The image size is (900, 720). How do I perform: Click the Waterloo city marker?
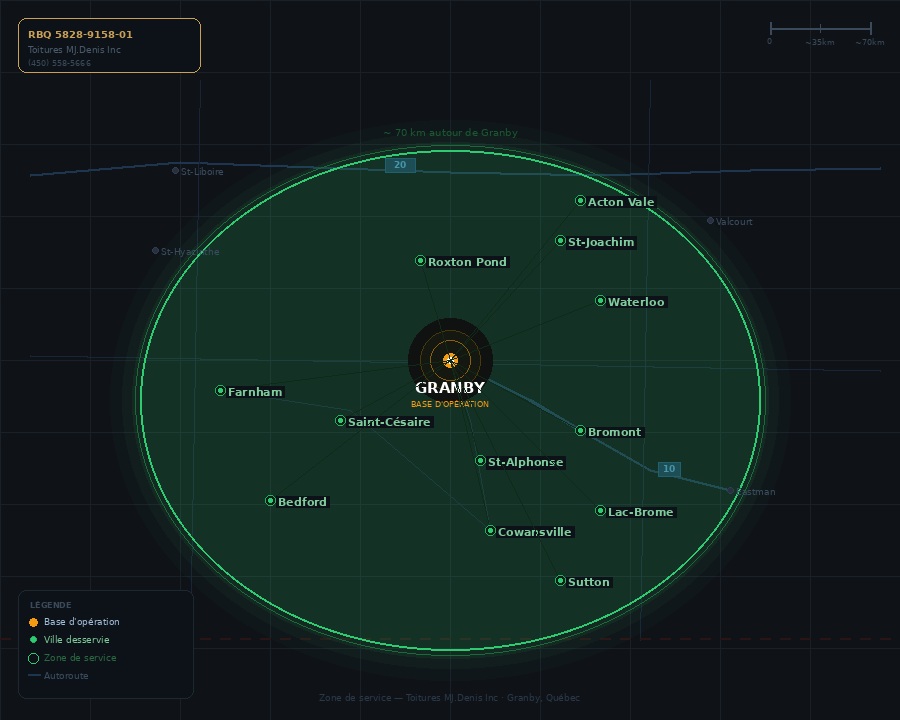[x=600, y=301]
